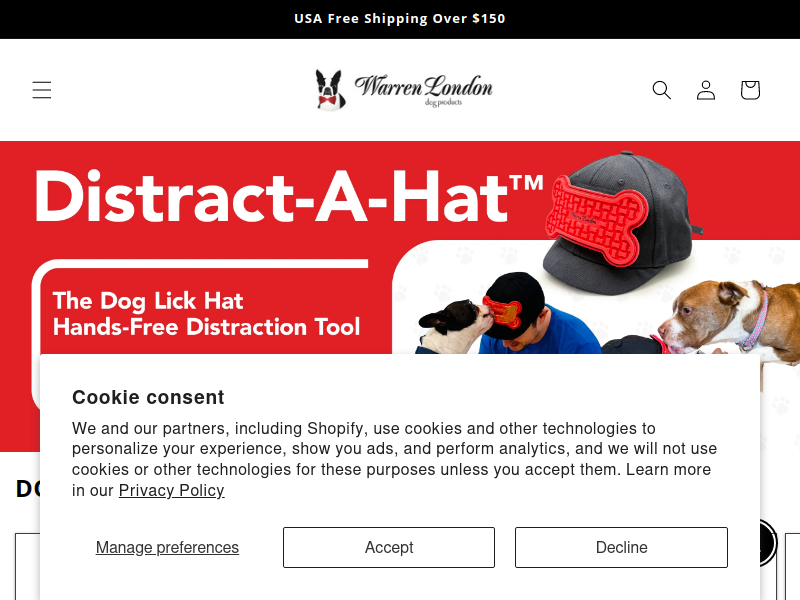The image size is (800, 600).
Task: Click the Dog Lick Hat tagline box
Action: 207,314
